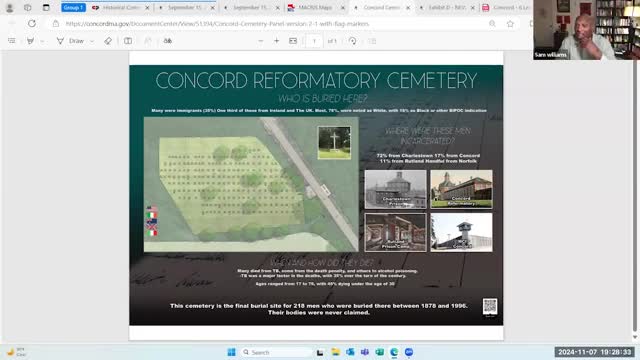
Task: Open Outlook from the taskbar
Action: (x=350, y=352)
